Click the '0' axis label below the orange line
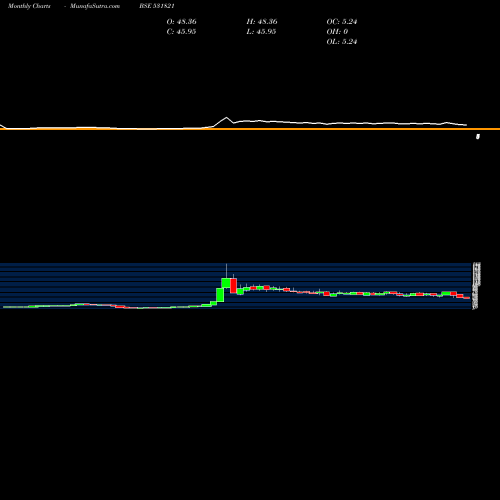 478,137
